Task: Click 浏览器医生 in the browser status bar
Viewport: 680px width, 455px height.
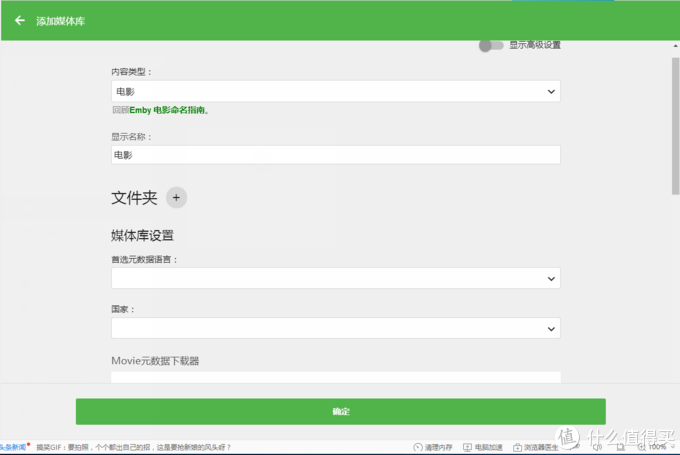Action: [536, 447]
